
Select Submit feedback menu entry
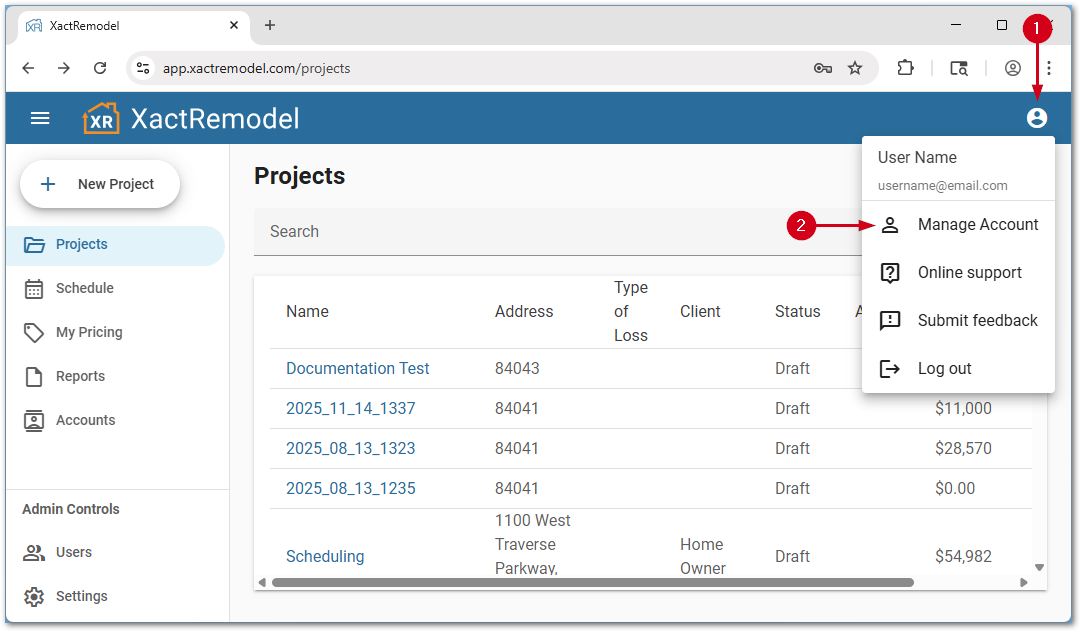pos(977,321)
